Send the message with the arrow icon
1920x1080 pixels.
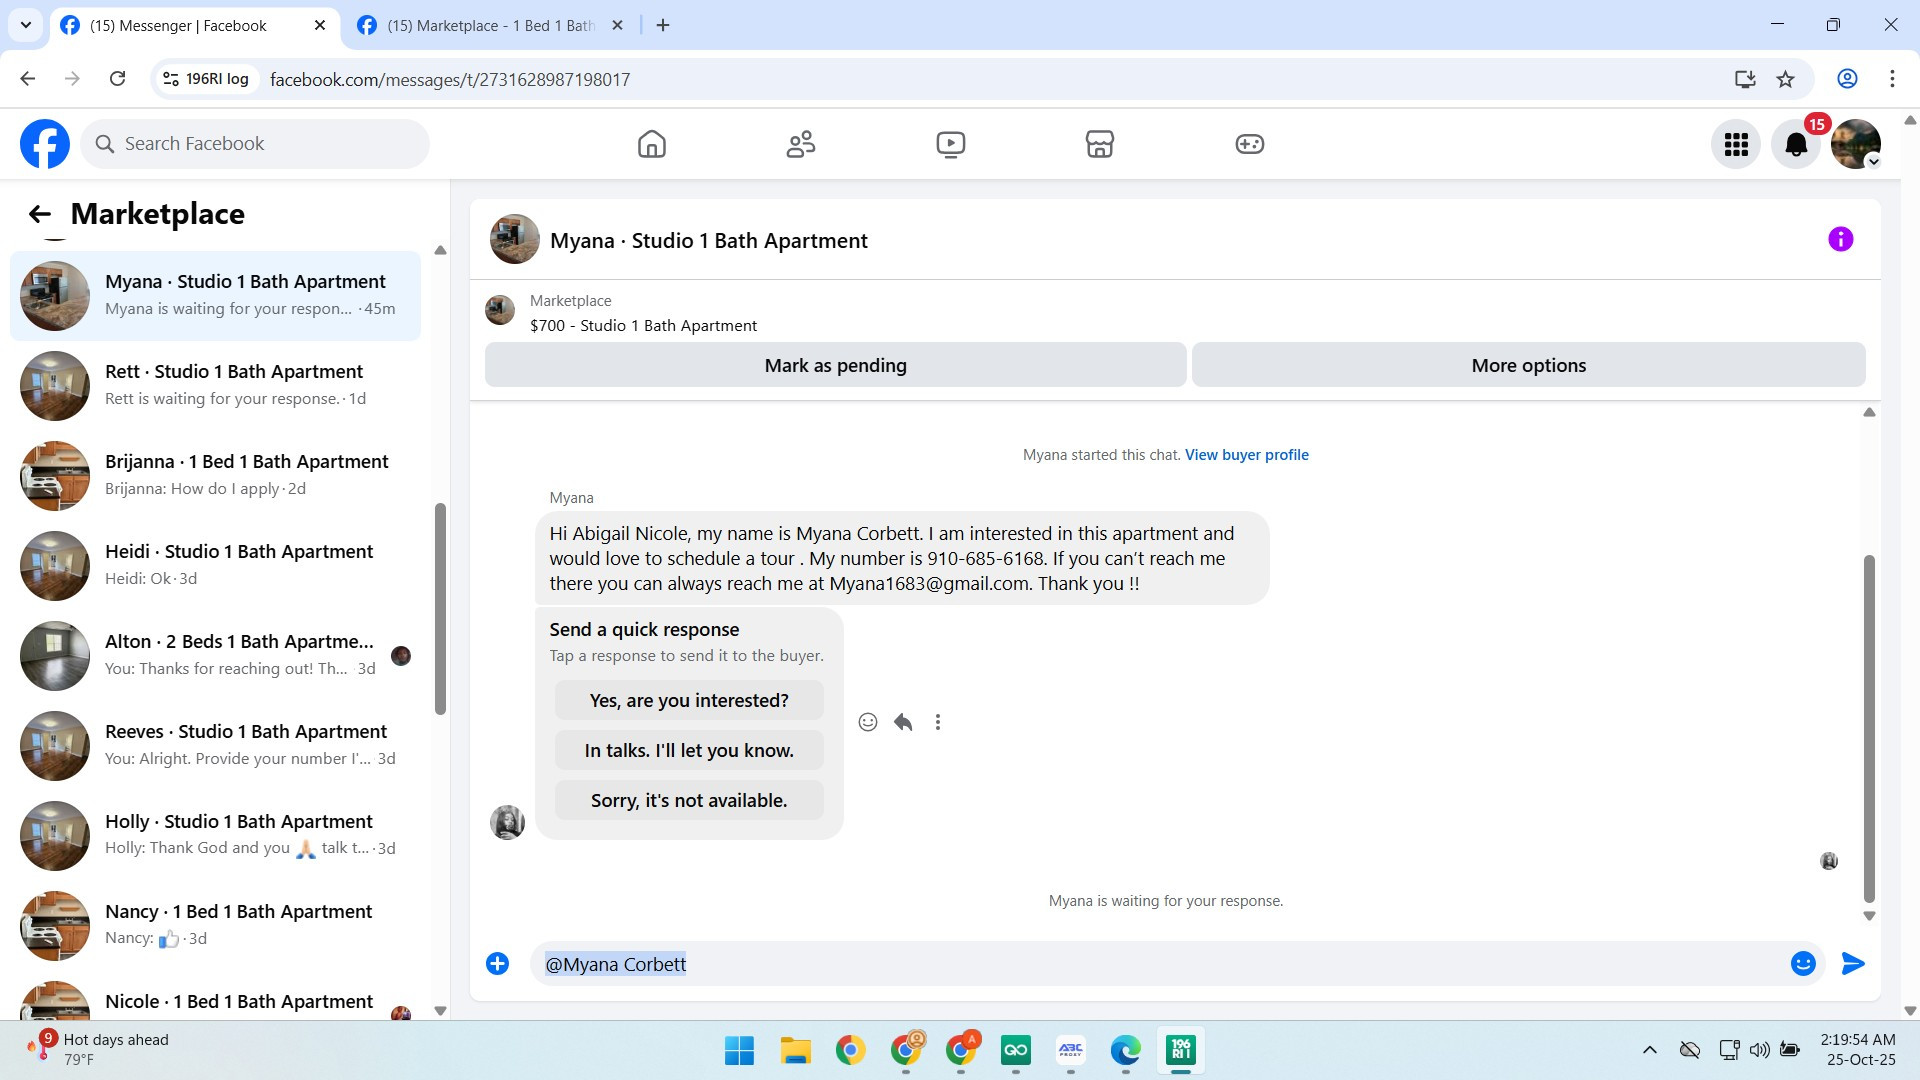[x=1853, y=964]
